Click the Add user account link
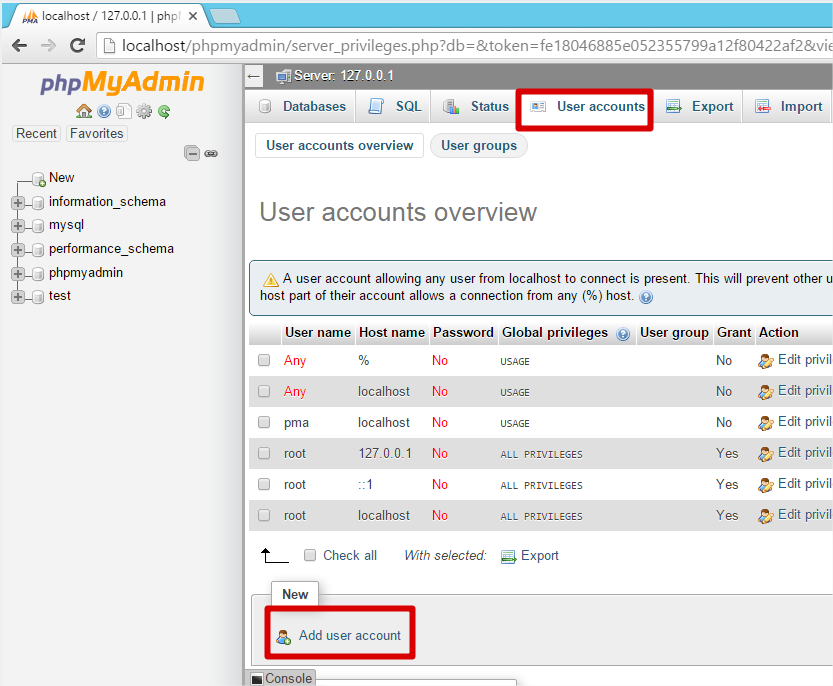The height and width of the screenshot is (686, 833). point(349,635)
